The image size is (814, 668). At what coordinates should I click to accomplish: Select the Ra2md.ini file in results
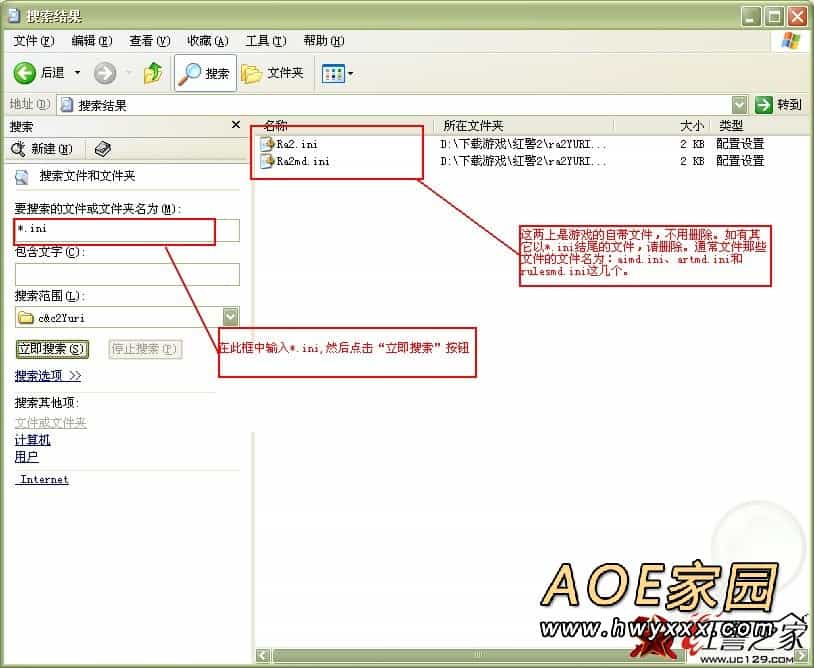(x=302, y=161)
